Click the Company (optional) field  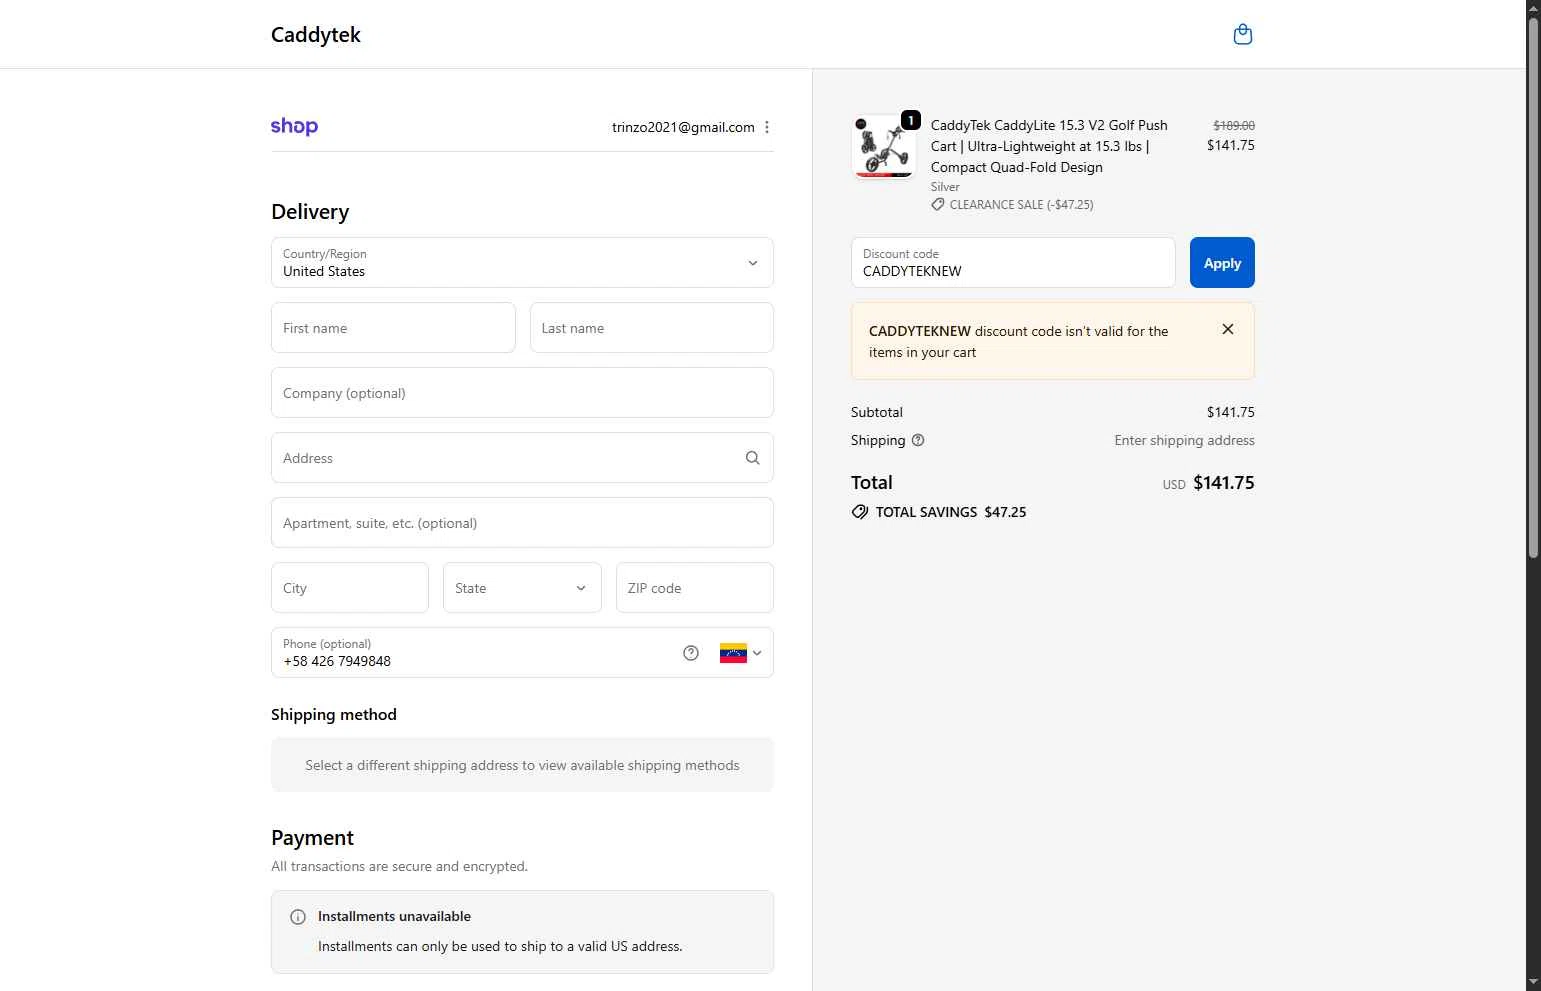point(522,393)
